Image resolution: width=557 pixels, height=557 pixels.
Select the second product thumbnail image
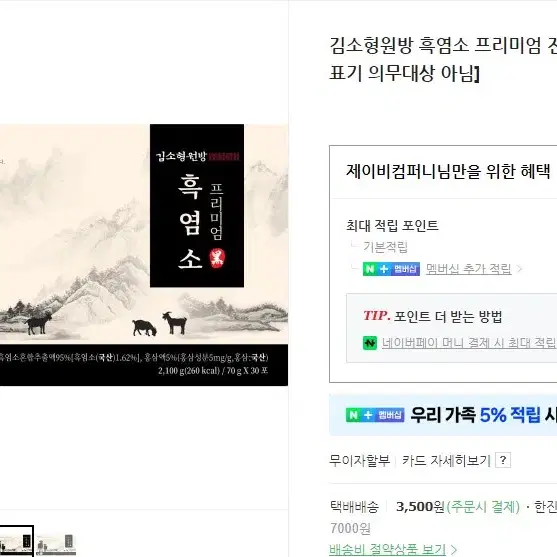coord(56,544)
